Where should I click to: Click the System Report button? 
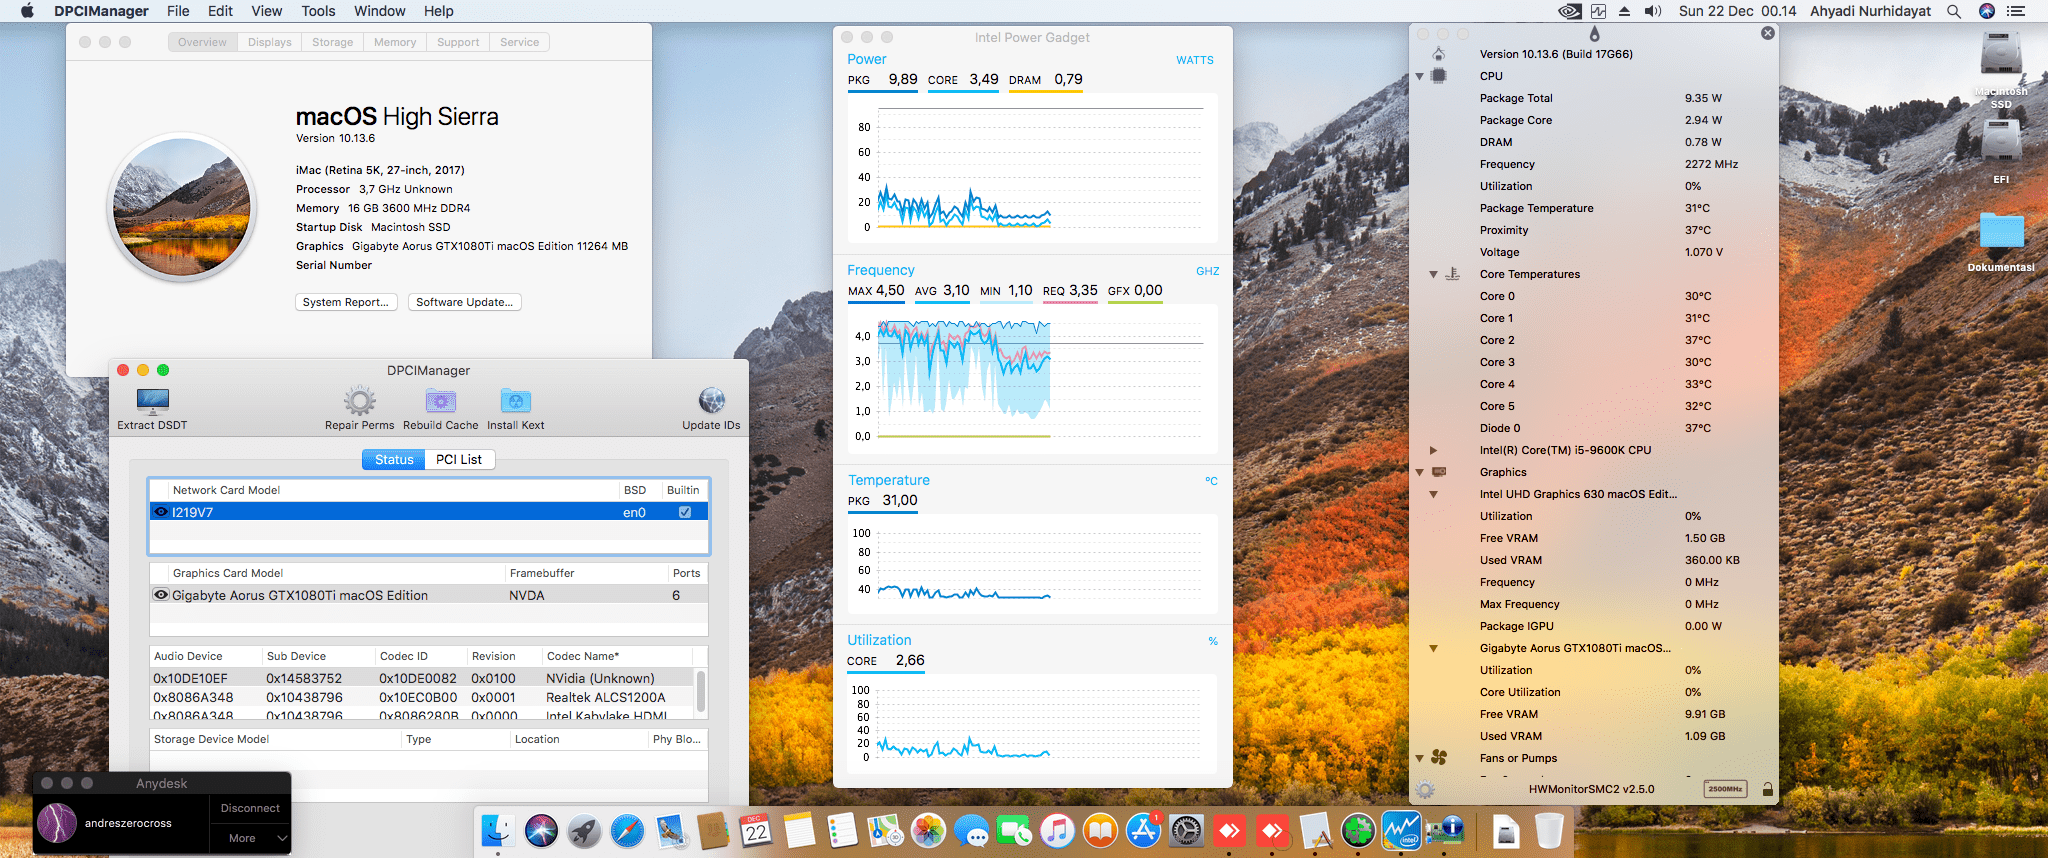pyautogui.click(x=346, y=302)
